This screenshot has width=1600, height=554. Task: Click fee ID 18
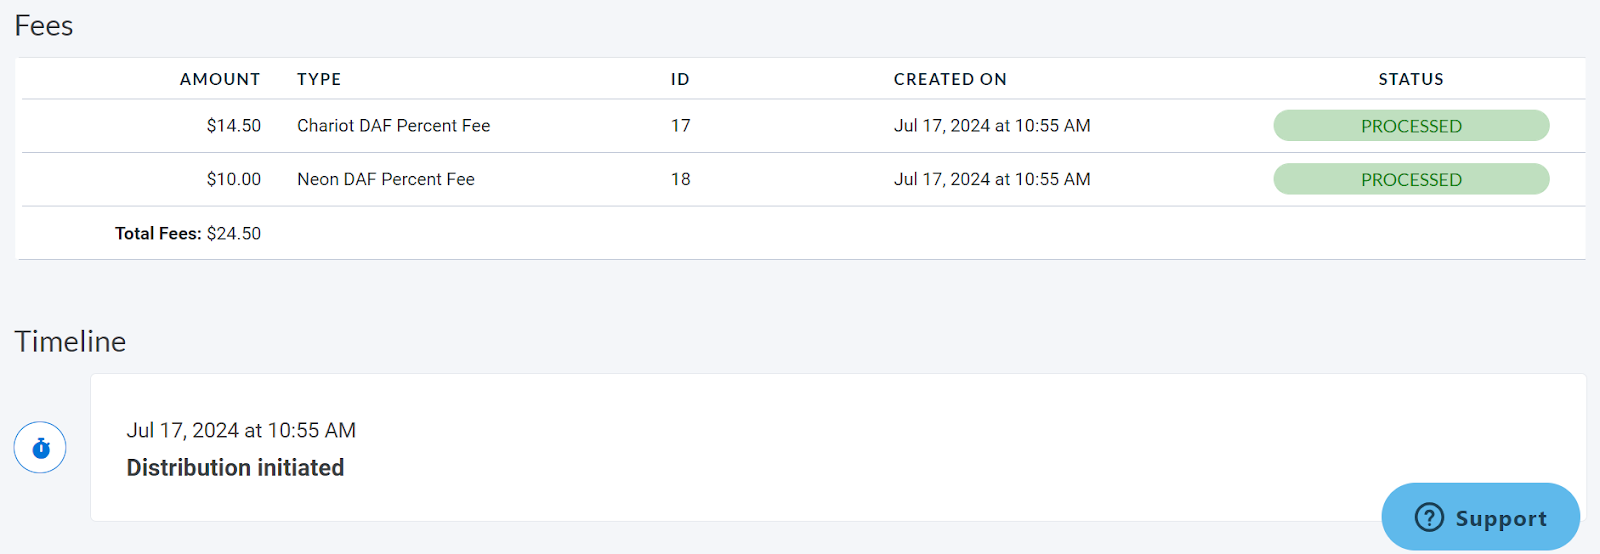680,180
